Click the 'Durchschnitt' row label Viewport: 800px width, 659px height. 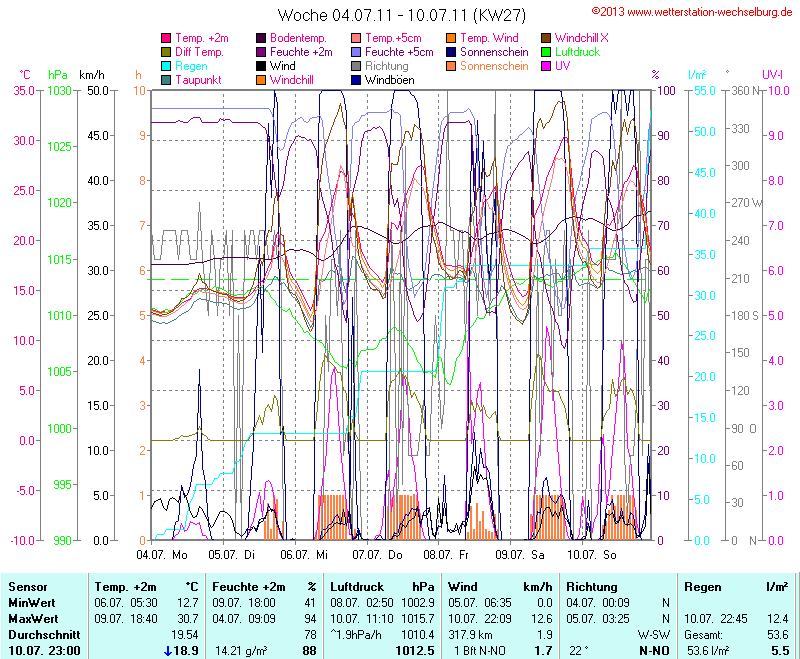(x=44, y=635)
